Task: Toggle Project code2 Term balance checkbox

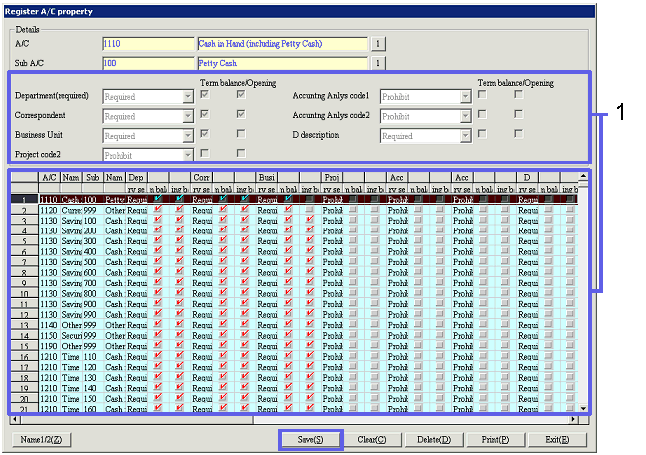Action: tap(204, 153)
